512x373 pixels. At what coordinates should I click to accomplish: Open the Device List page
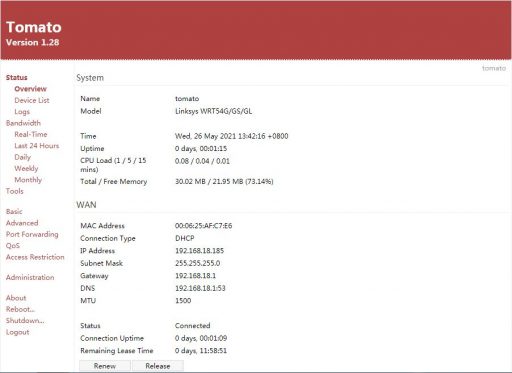pyautogui.click(x=32, y=100)
